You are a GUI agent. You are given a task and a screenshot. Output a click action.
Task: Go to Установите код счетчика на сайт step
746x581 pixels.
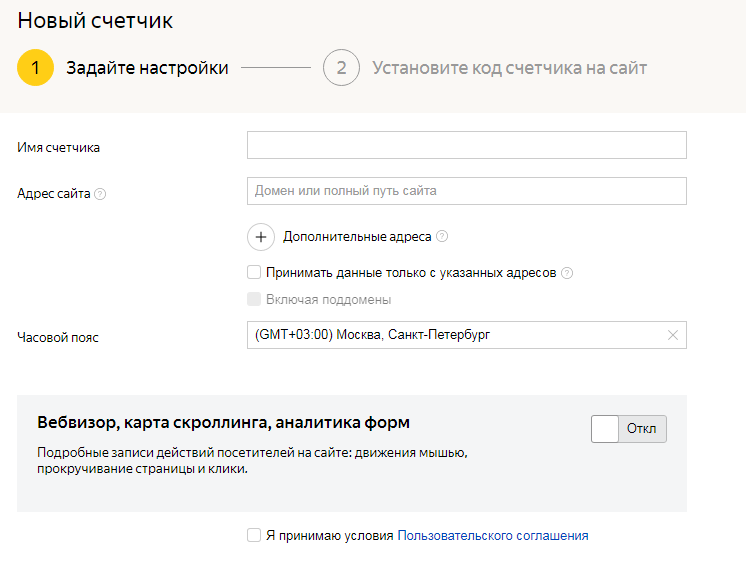coord(509,68)
